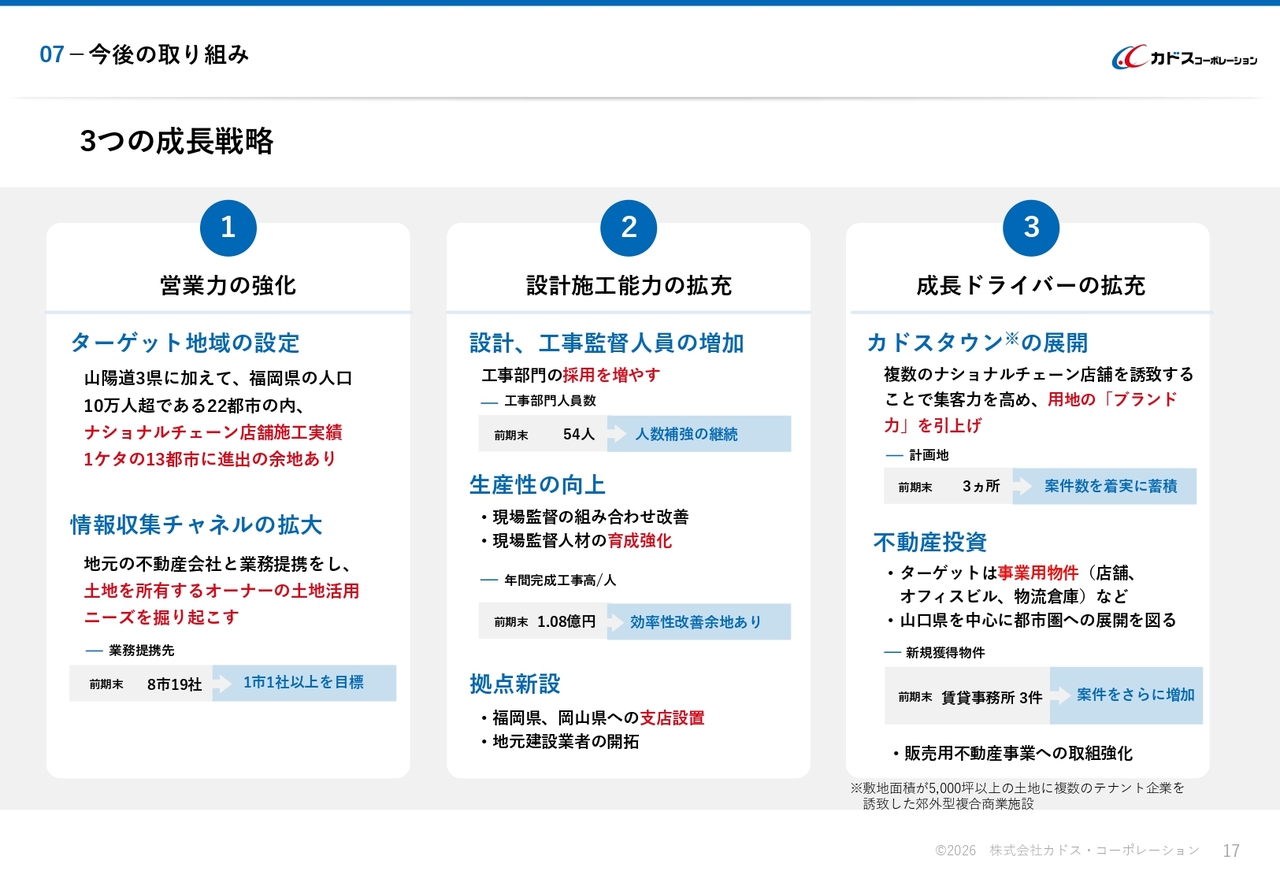
Task: Click the 営業力の強化 column header
Action: pos(228,286)
